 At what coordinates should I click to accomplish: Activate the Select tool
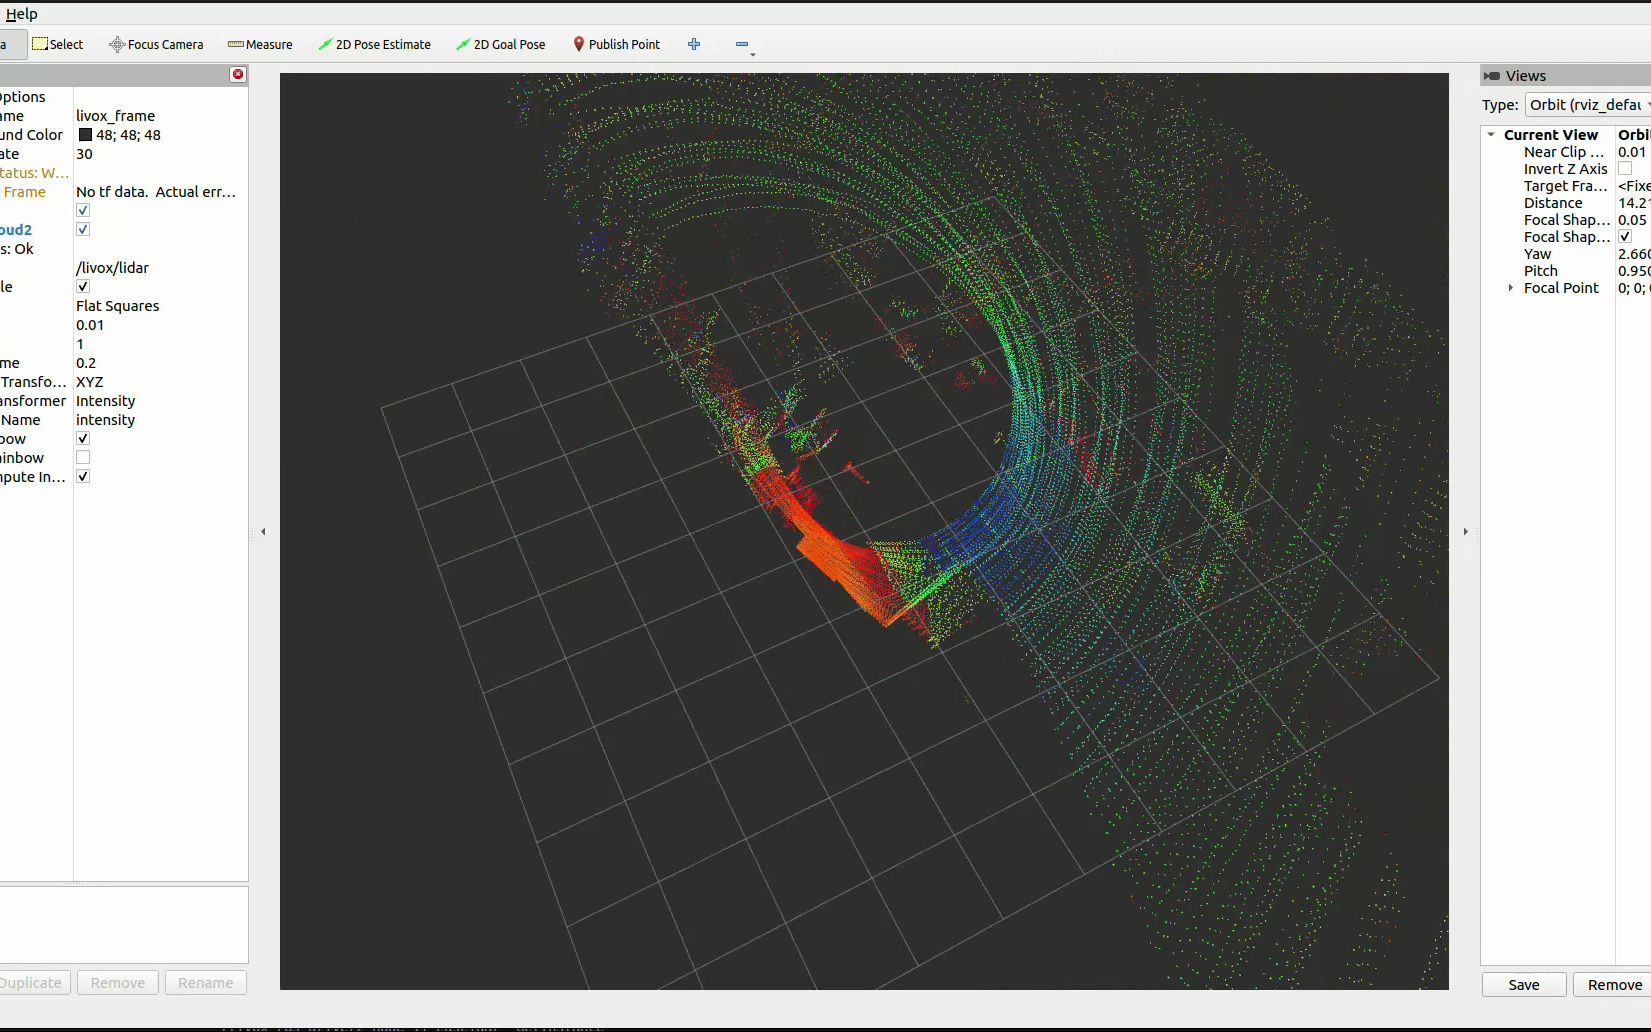tap(57, 44)
